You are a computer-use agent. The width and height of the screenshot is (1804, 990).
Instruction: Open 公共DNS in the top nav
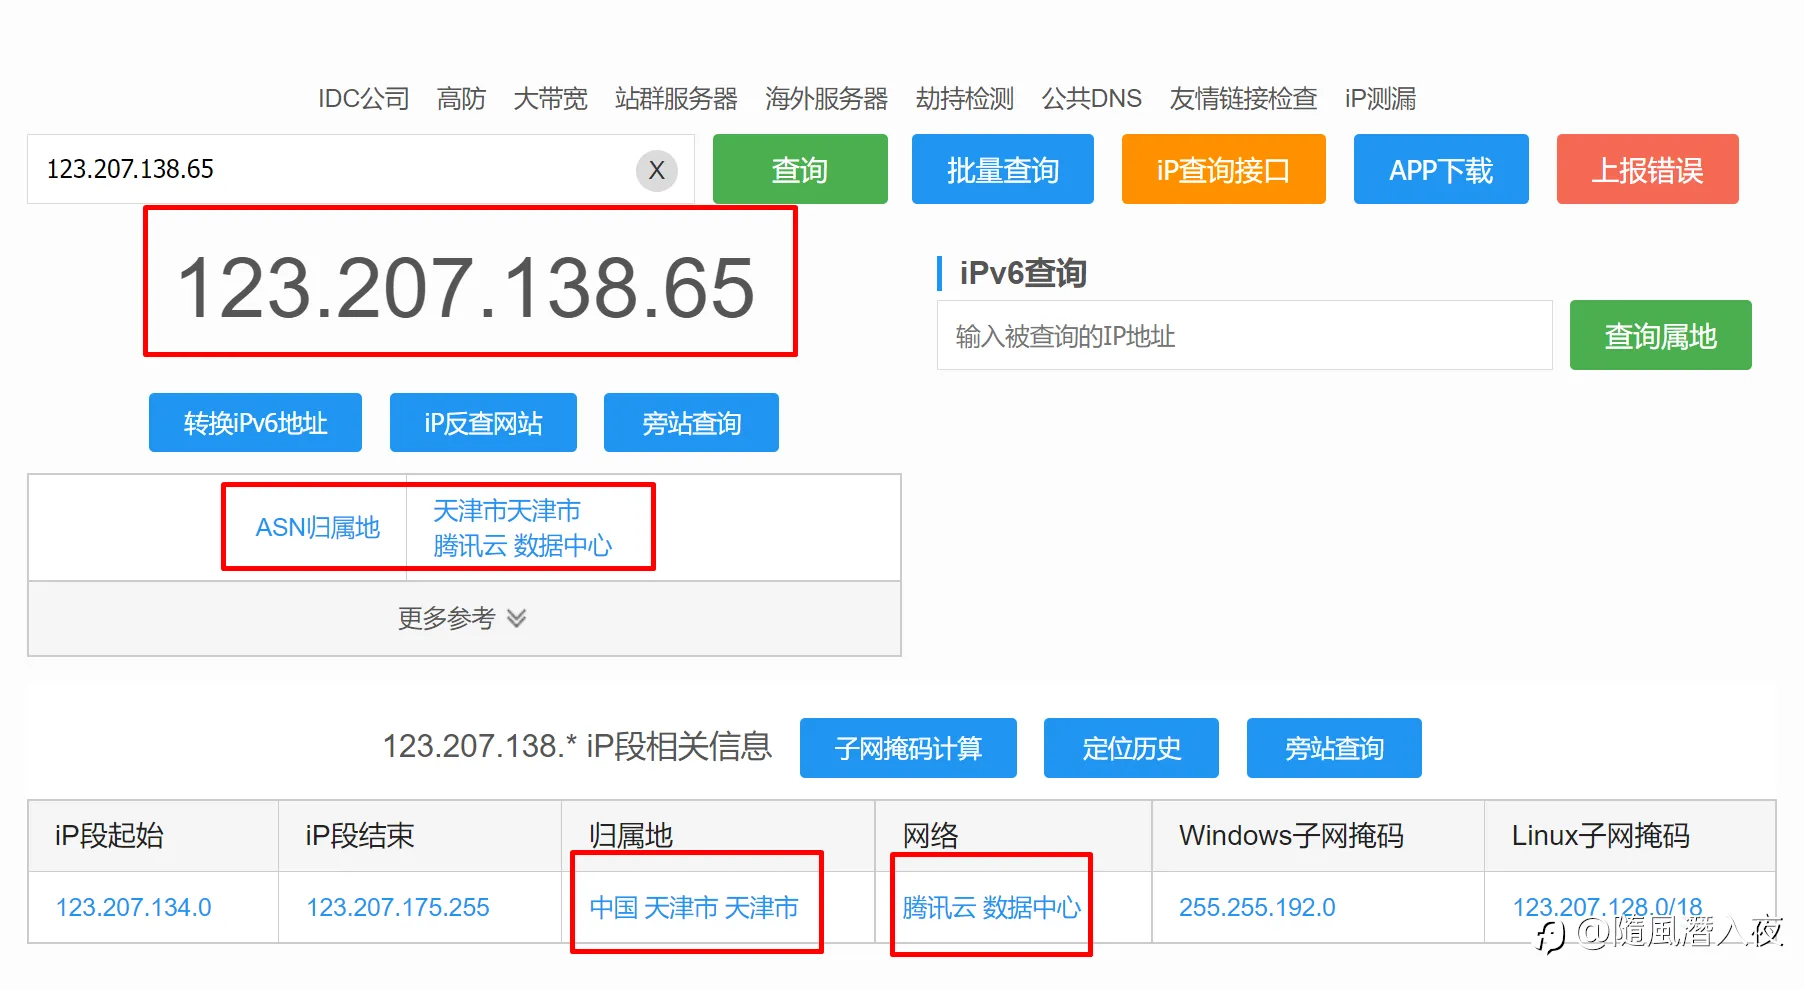point(1091,98)
